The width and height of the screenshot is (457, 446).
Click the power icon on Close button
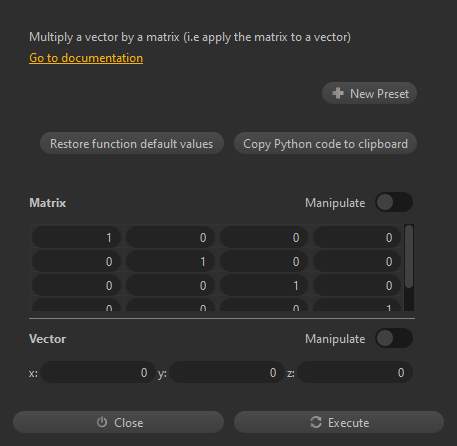(102, 422)
